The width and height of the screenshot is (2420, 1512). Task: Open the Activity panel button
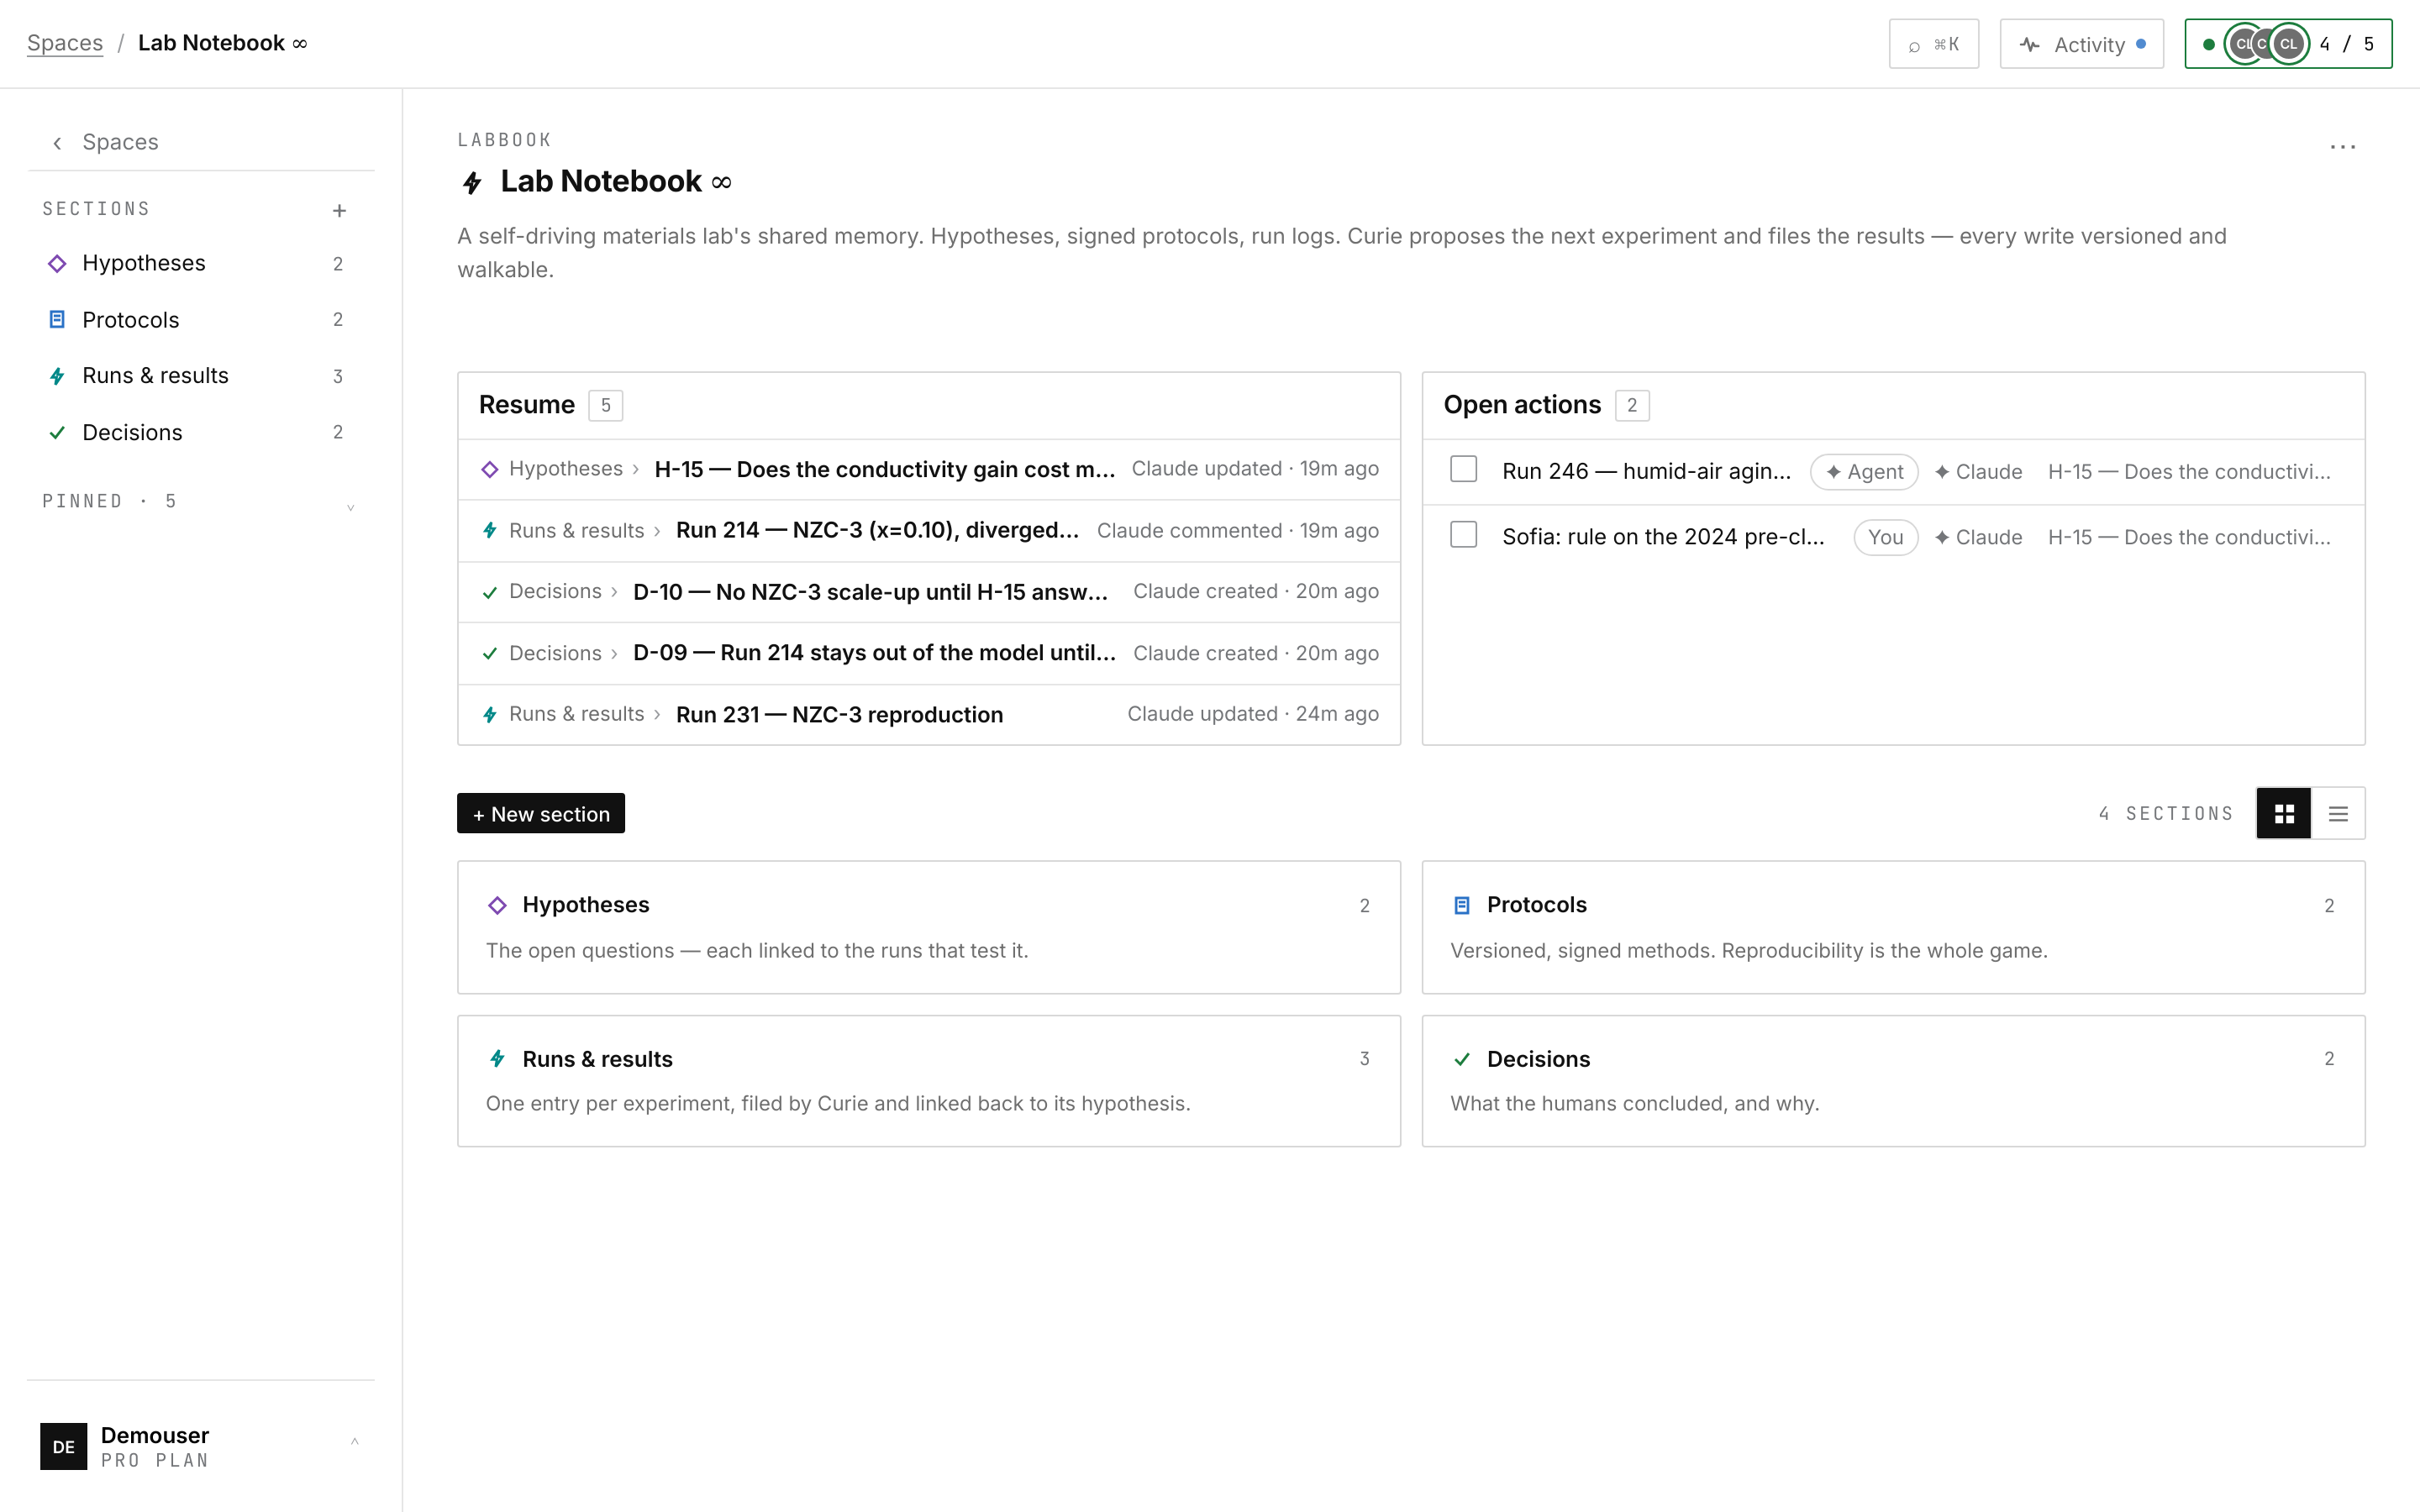tap(2081, 44)
